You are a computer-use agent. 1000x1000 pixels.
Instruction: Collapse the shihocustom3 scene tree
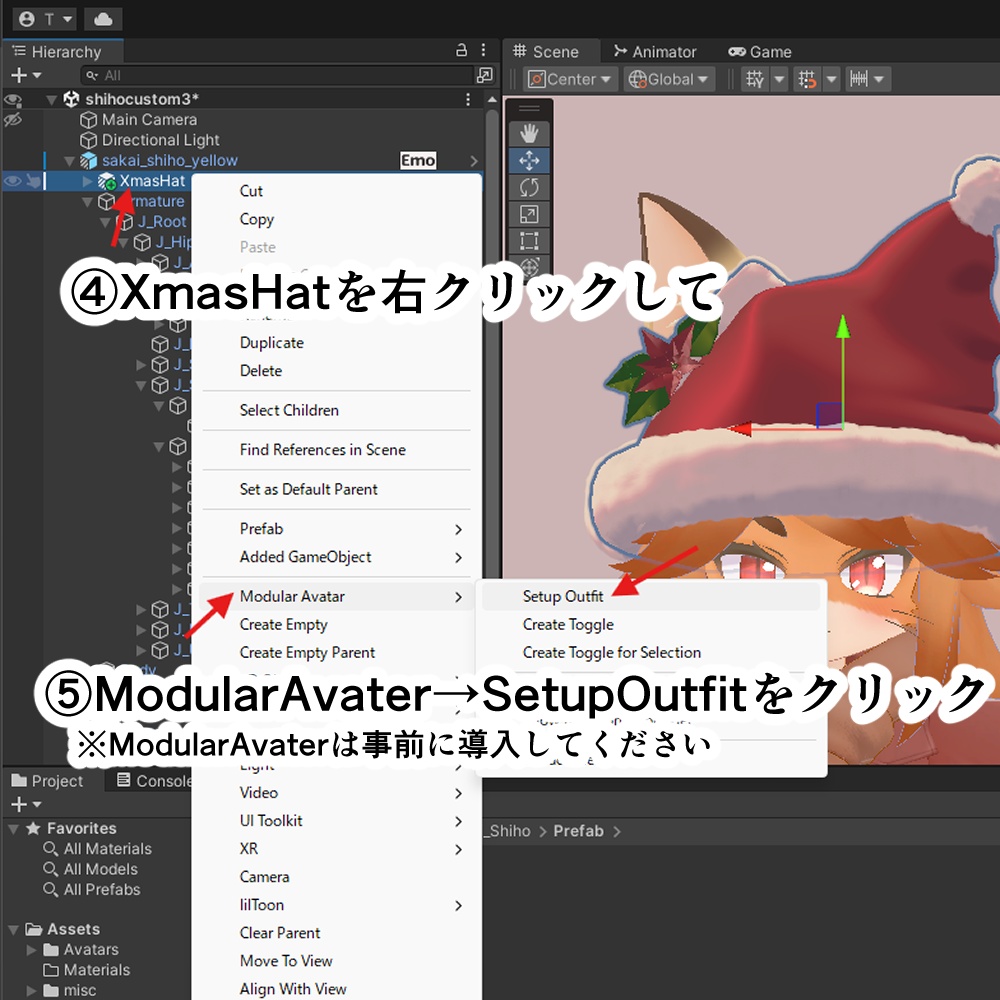[52, 99]
